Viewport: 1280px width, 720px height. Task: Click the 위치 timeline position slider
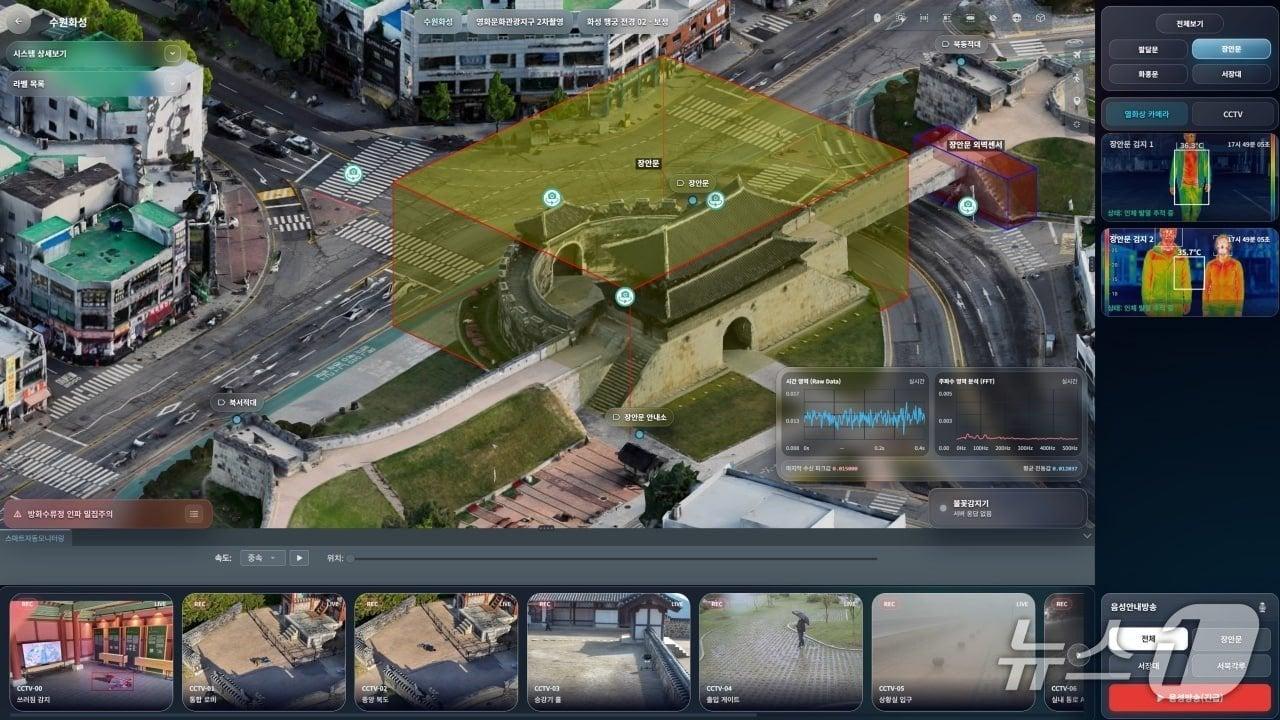(x=612, y=558)
